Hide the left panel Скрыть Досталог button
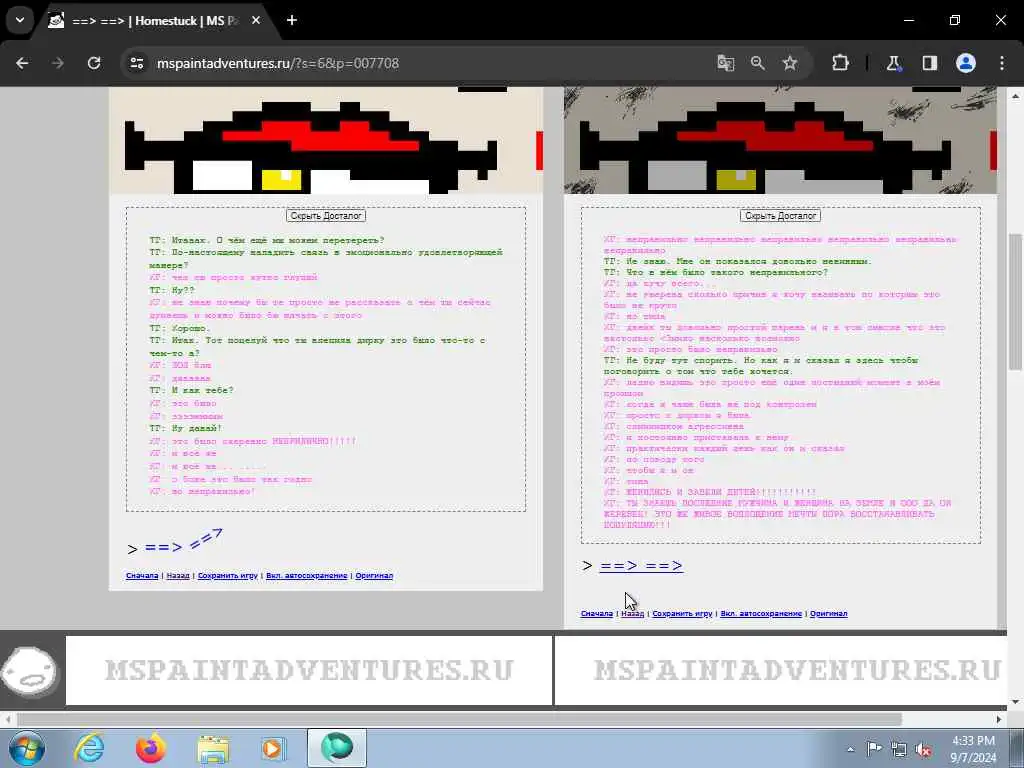 [x=326, y=216]
